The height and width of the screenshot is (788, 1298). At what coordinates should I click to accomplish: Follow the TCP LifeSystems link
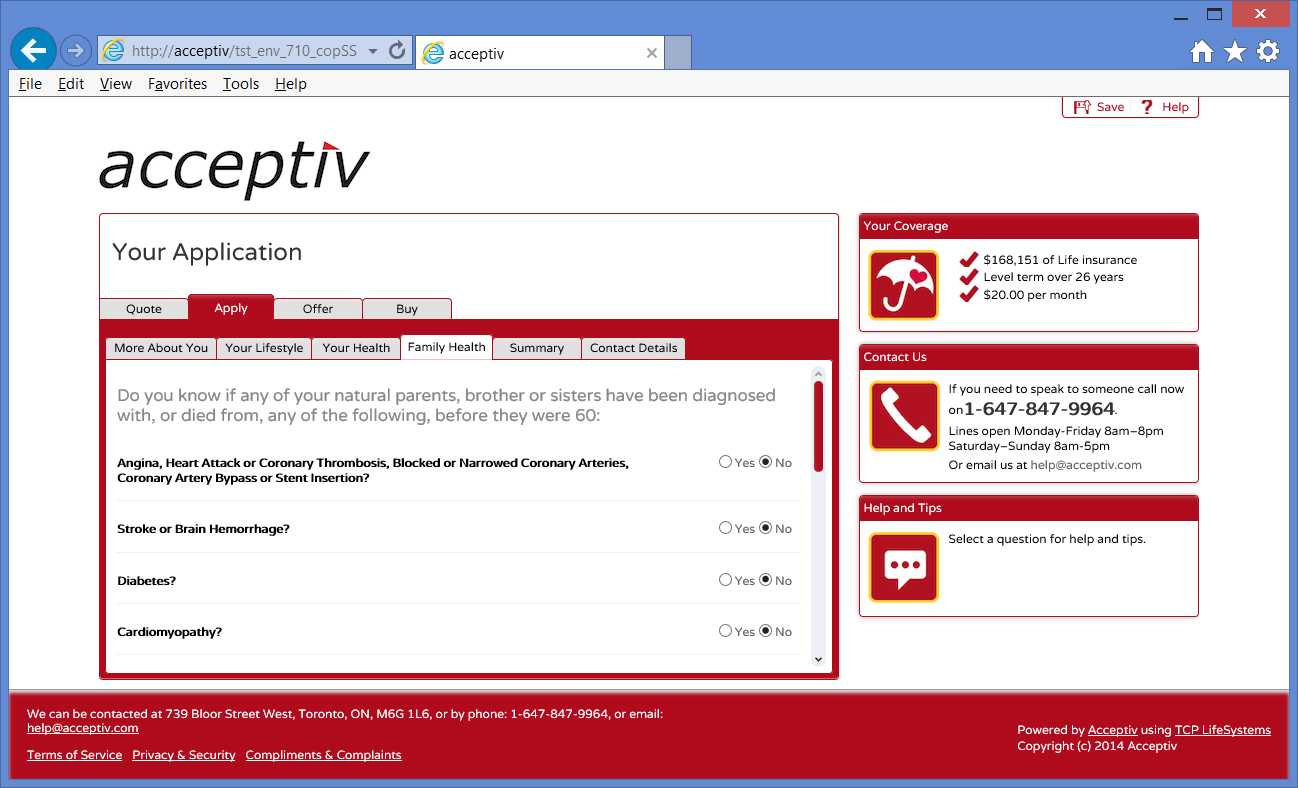tap(1223, 730)
